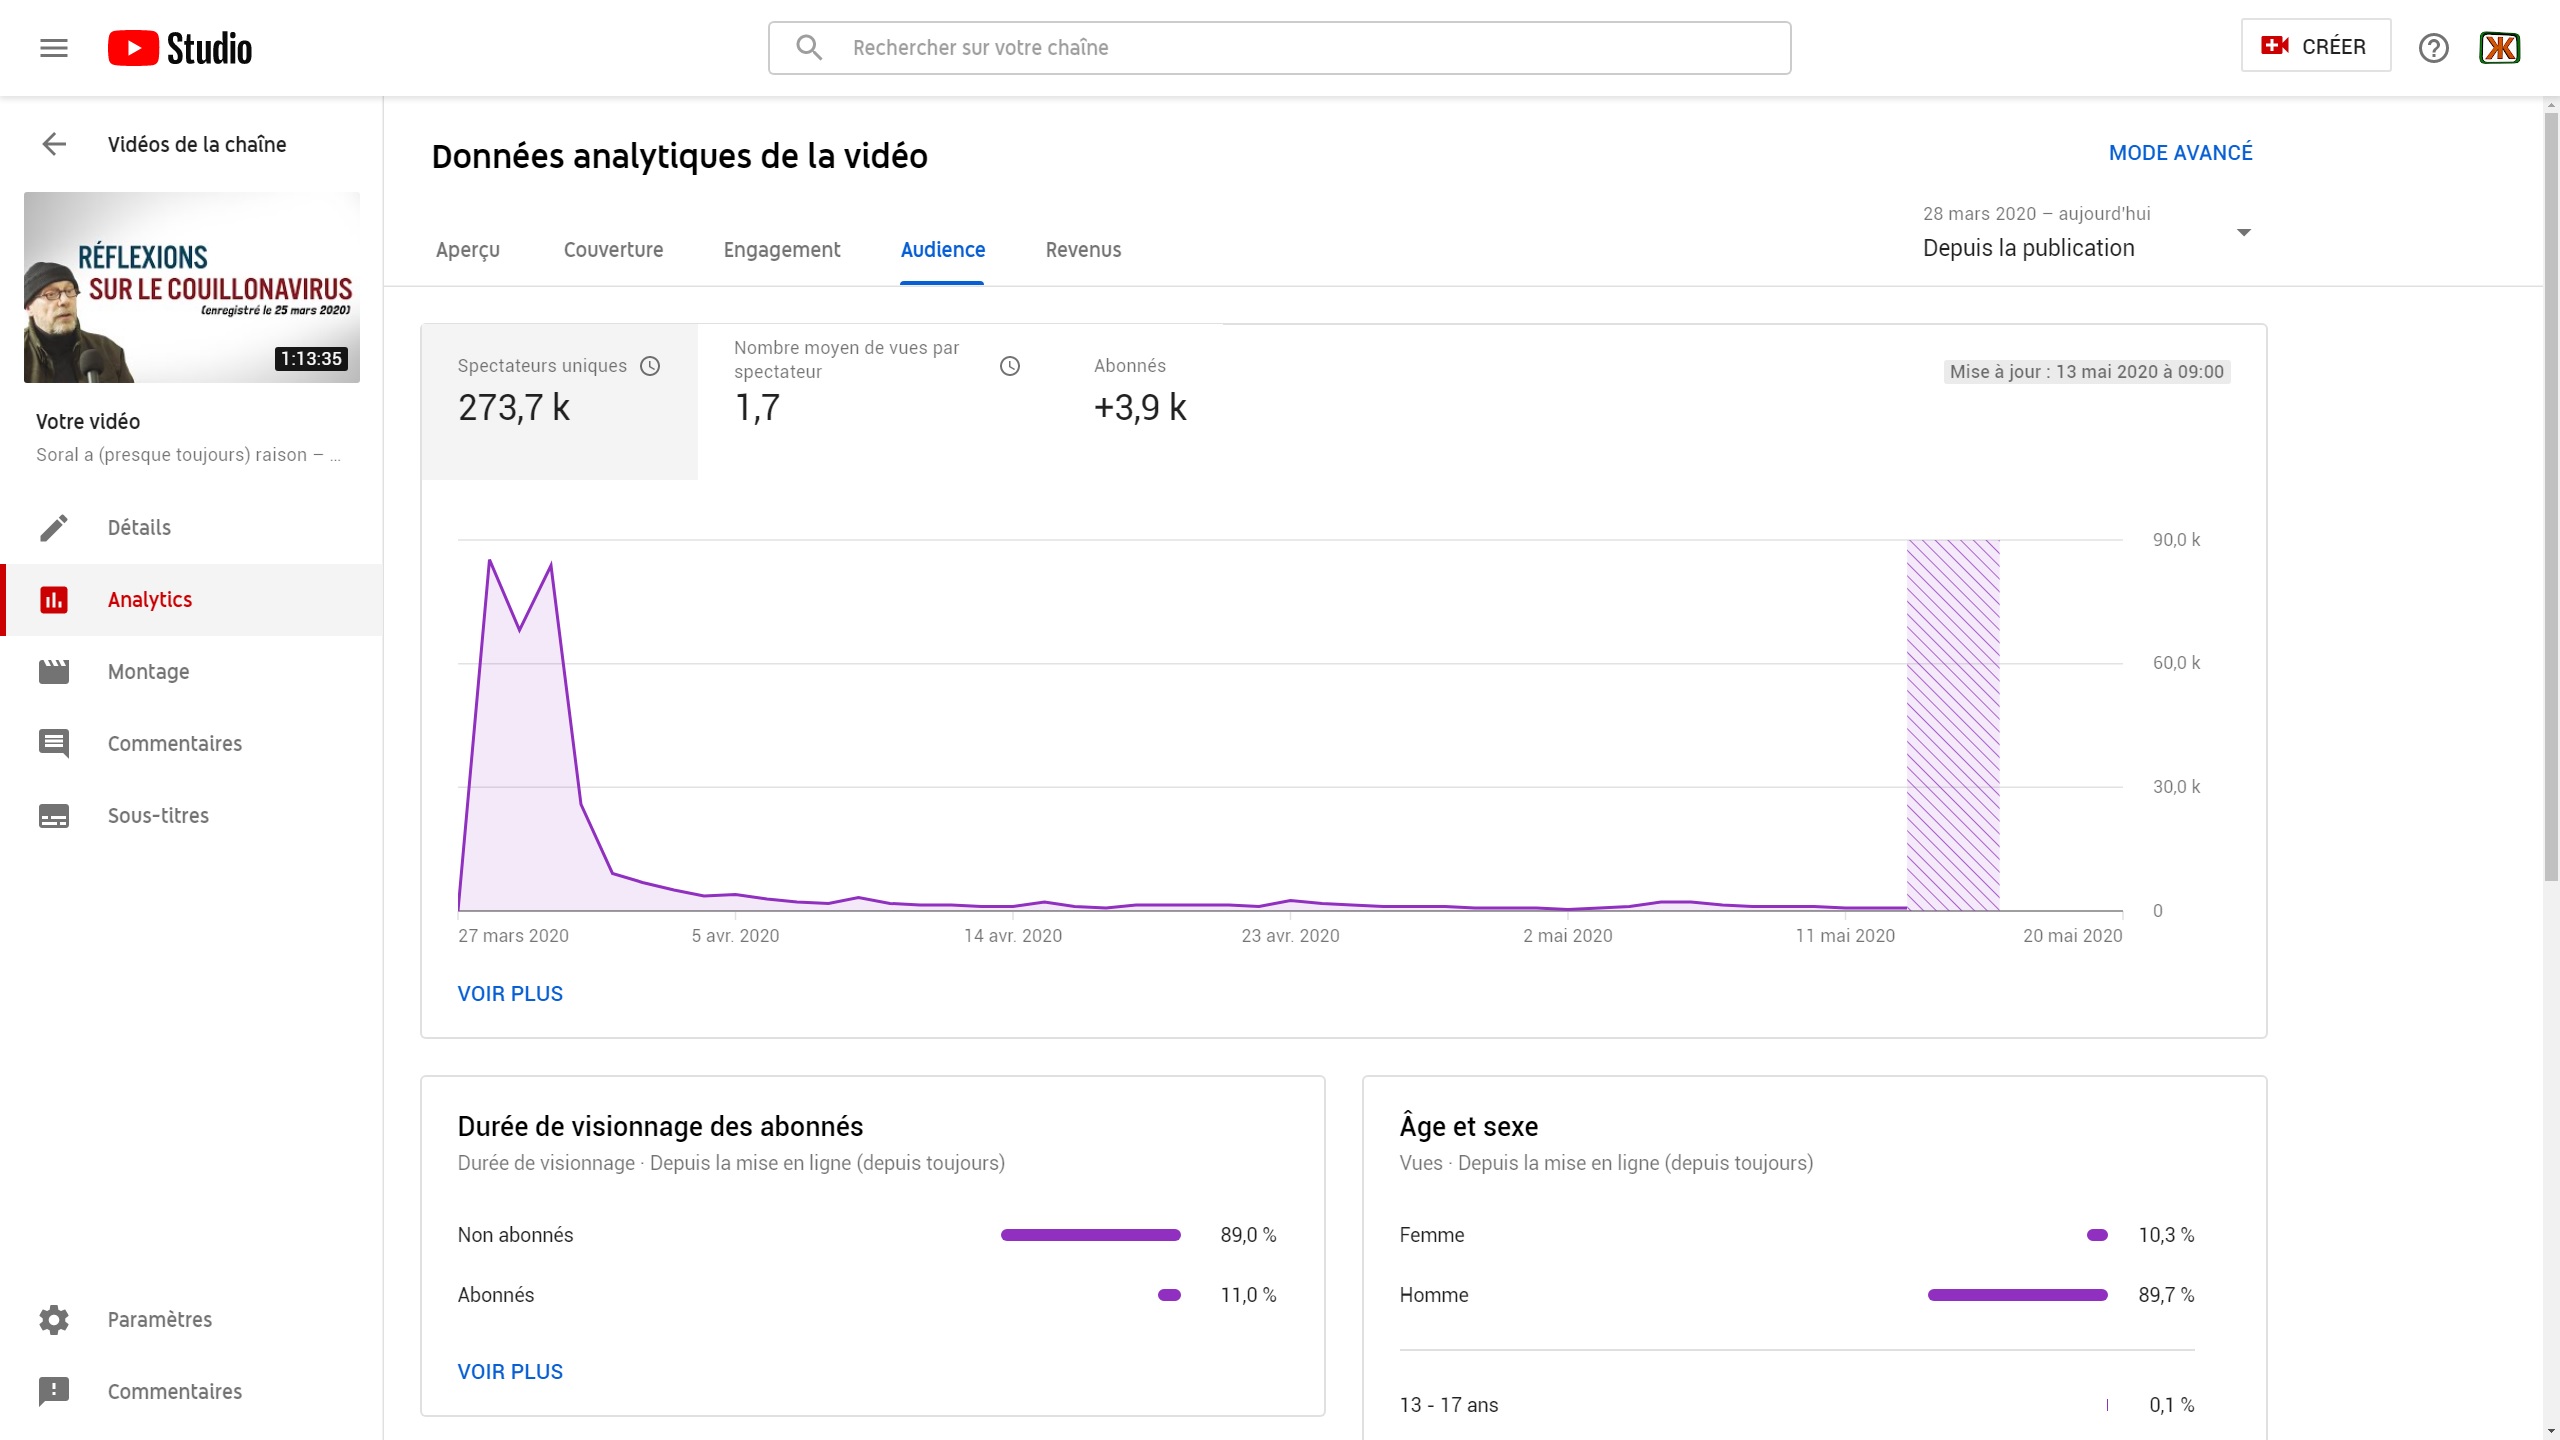Switch to the Couverture tab
Screen dimensions: 2560x1440
coord(613,250)
